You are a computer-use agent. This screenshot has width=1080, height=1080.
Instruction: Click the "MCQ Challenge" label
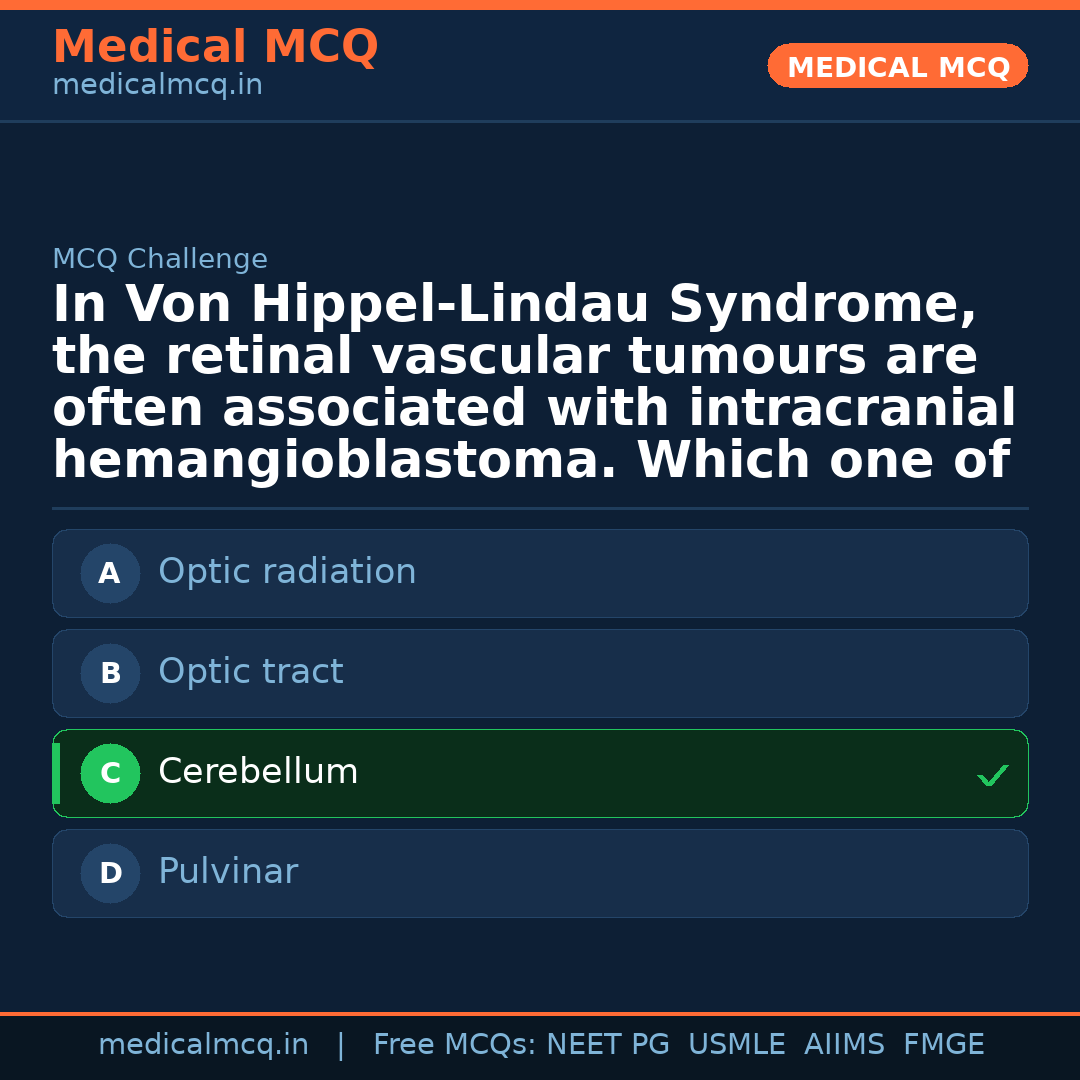tap(160, 260)
